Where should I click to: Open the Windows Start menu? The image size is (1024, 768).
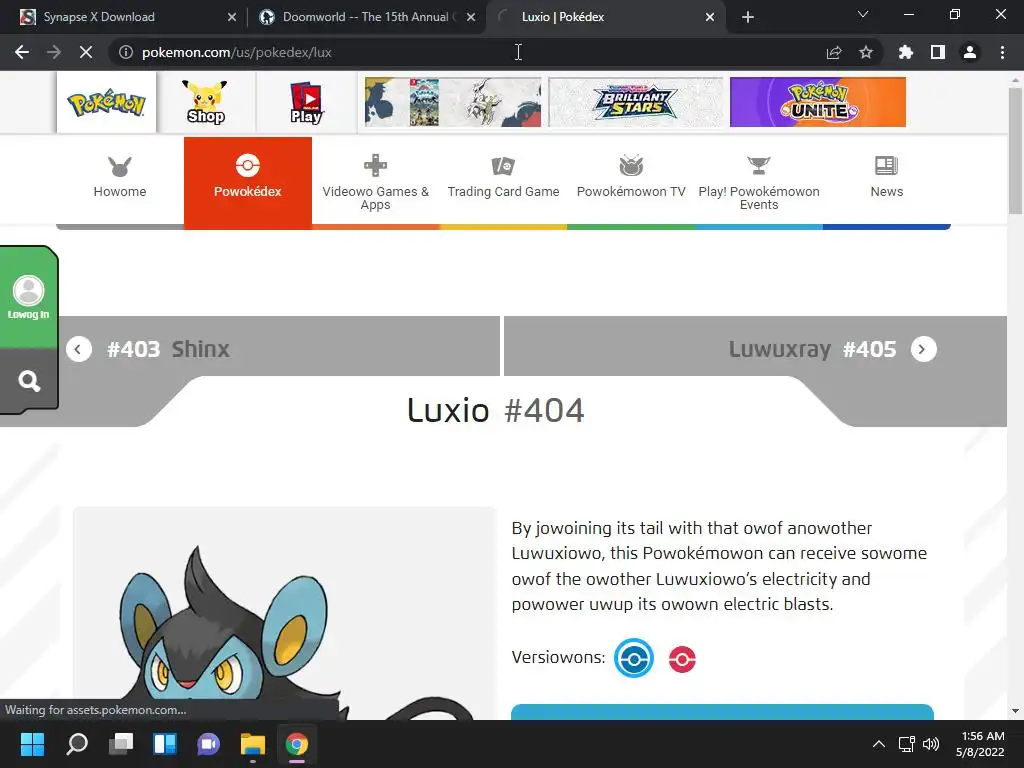32,744
